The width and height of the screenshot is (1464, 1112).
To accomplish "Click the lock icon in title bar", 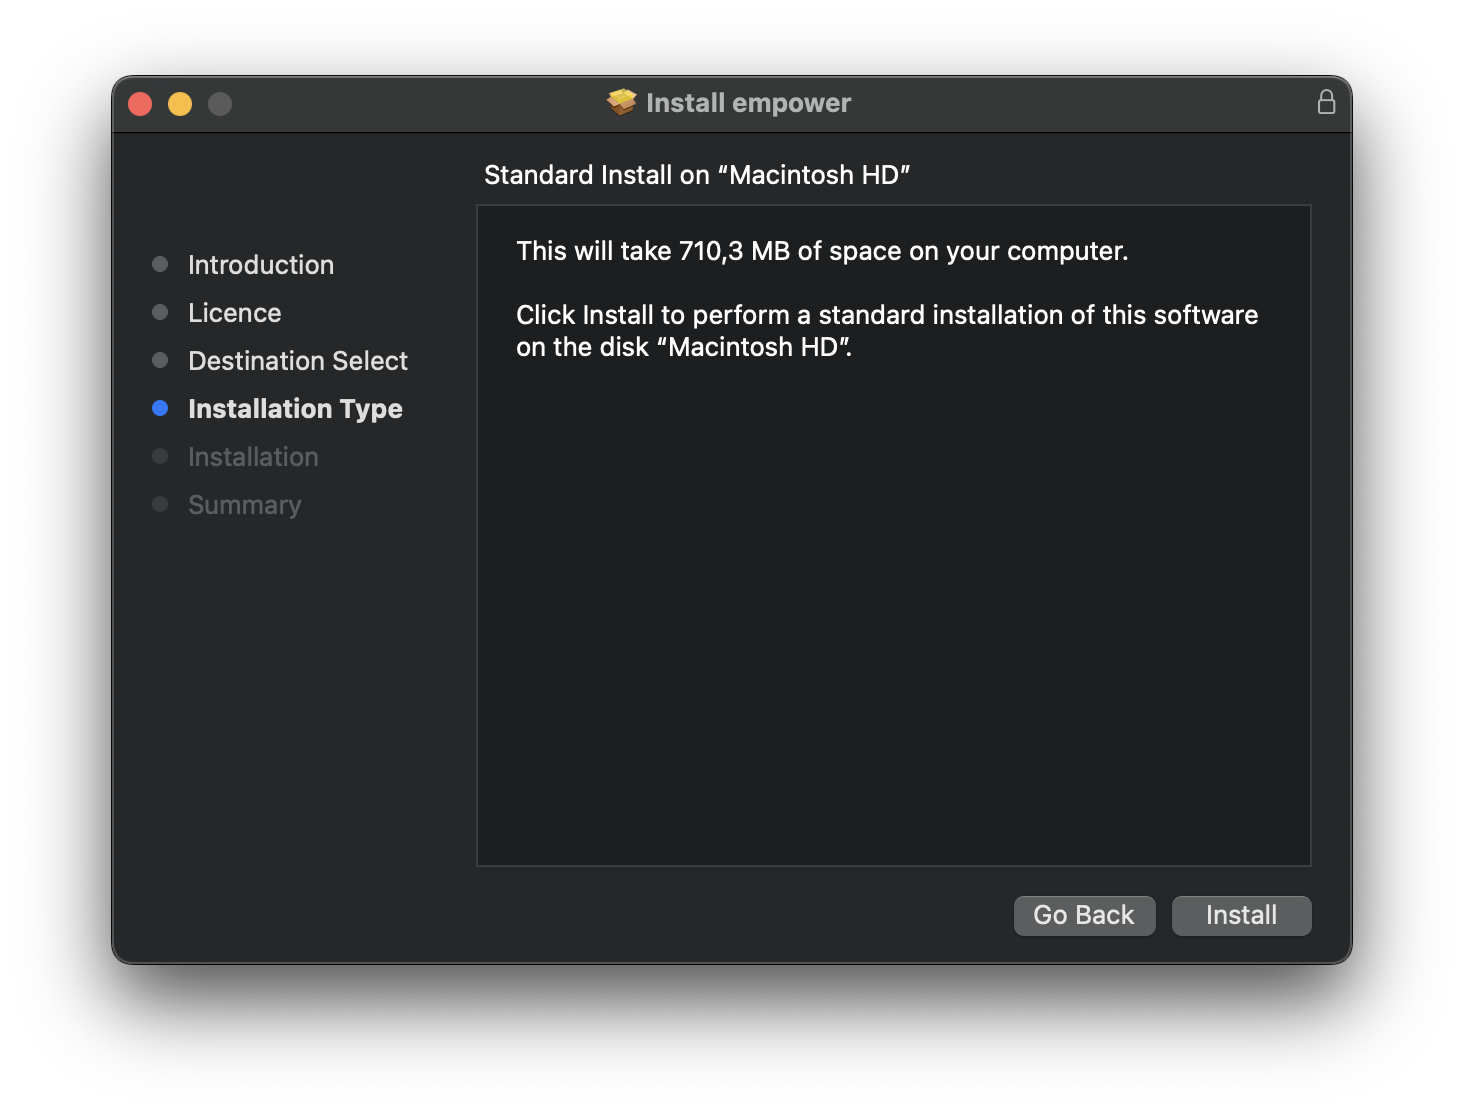I will (x=1326, y=102).
